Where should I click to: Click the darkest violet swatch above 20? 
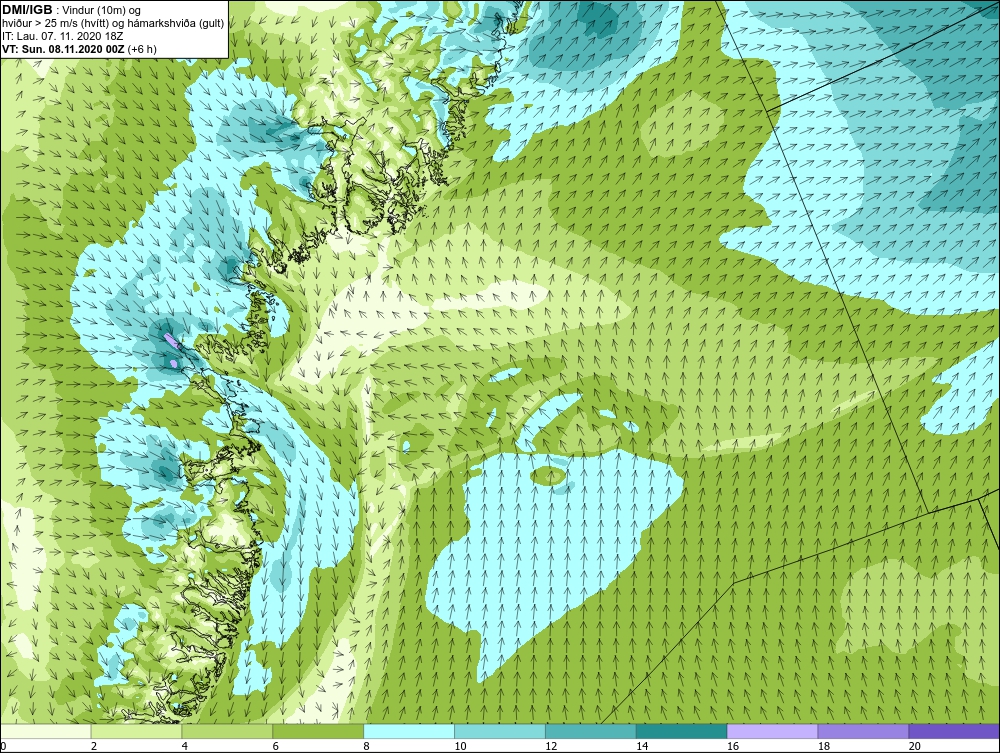(953, 731)
